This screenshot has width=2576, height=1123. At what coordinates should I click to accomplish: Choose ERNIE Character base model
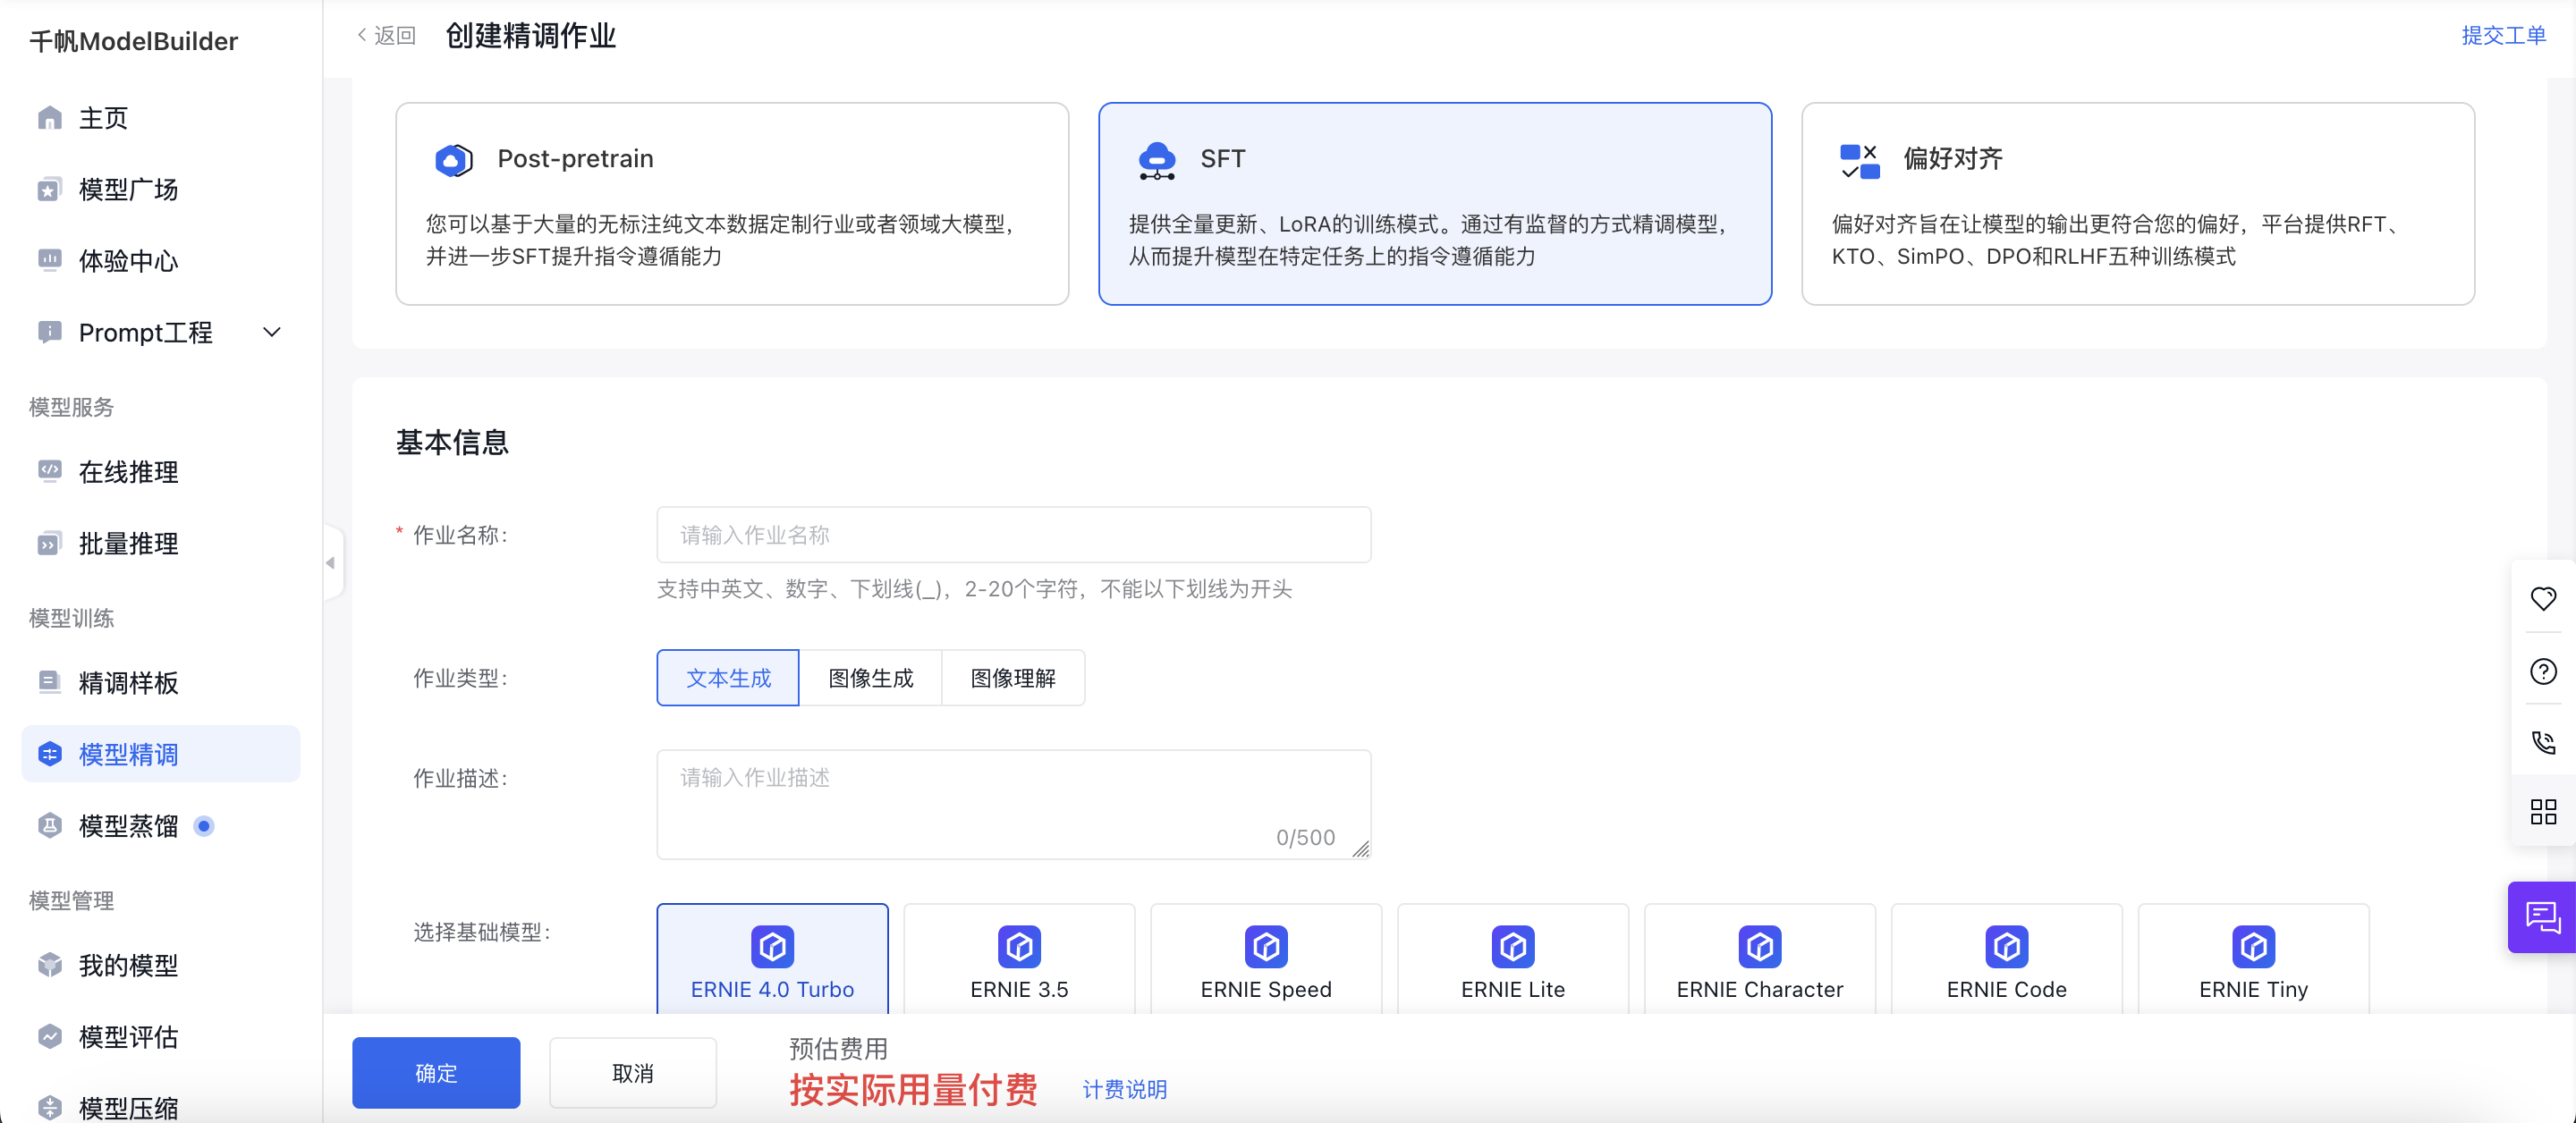(1759, 959)
